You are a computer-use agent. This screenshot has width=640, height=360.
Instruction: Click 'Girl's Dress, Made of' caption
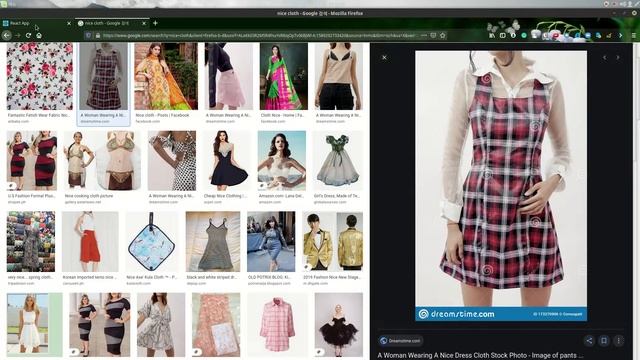pos(336,196)
